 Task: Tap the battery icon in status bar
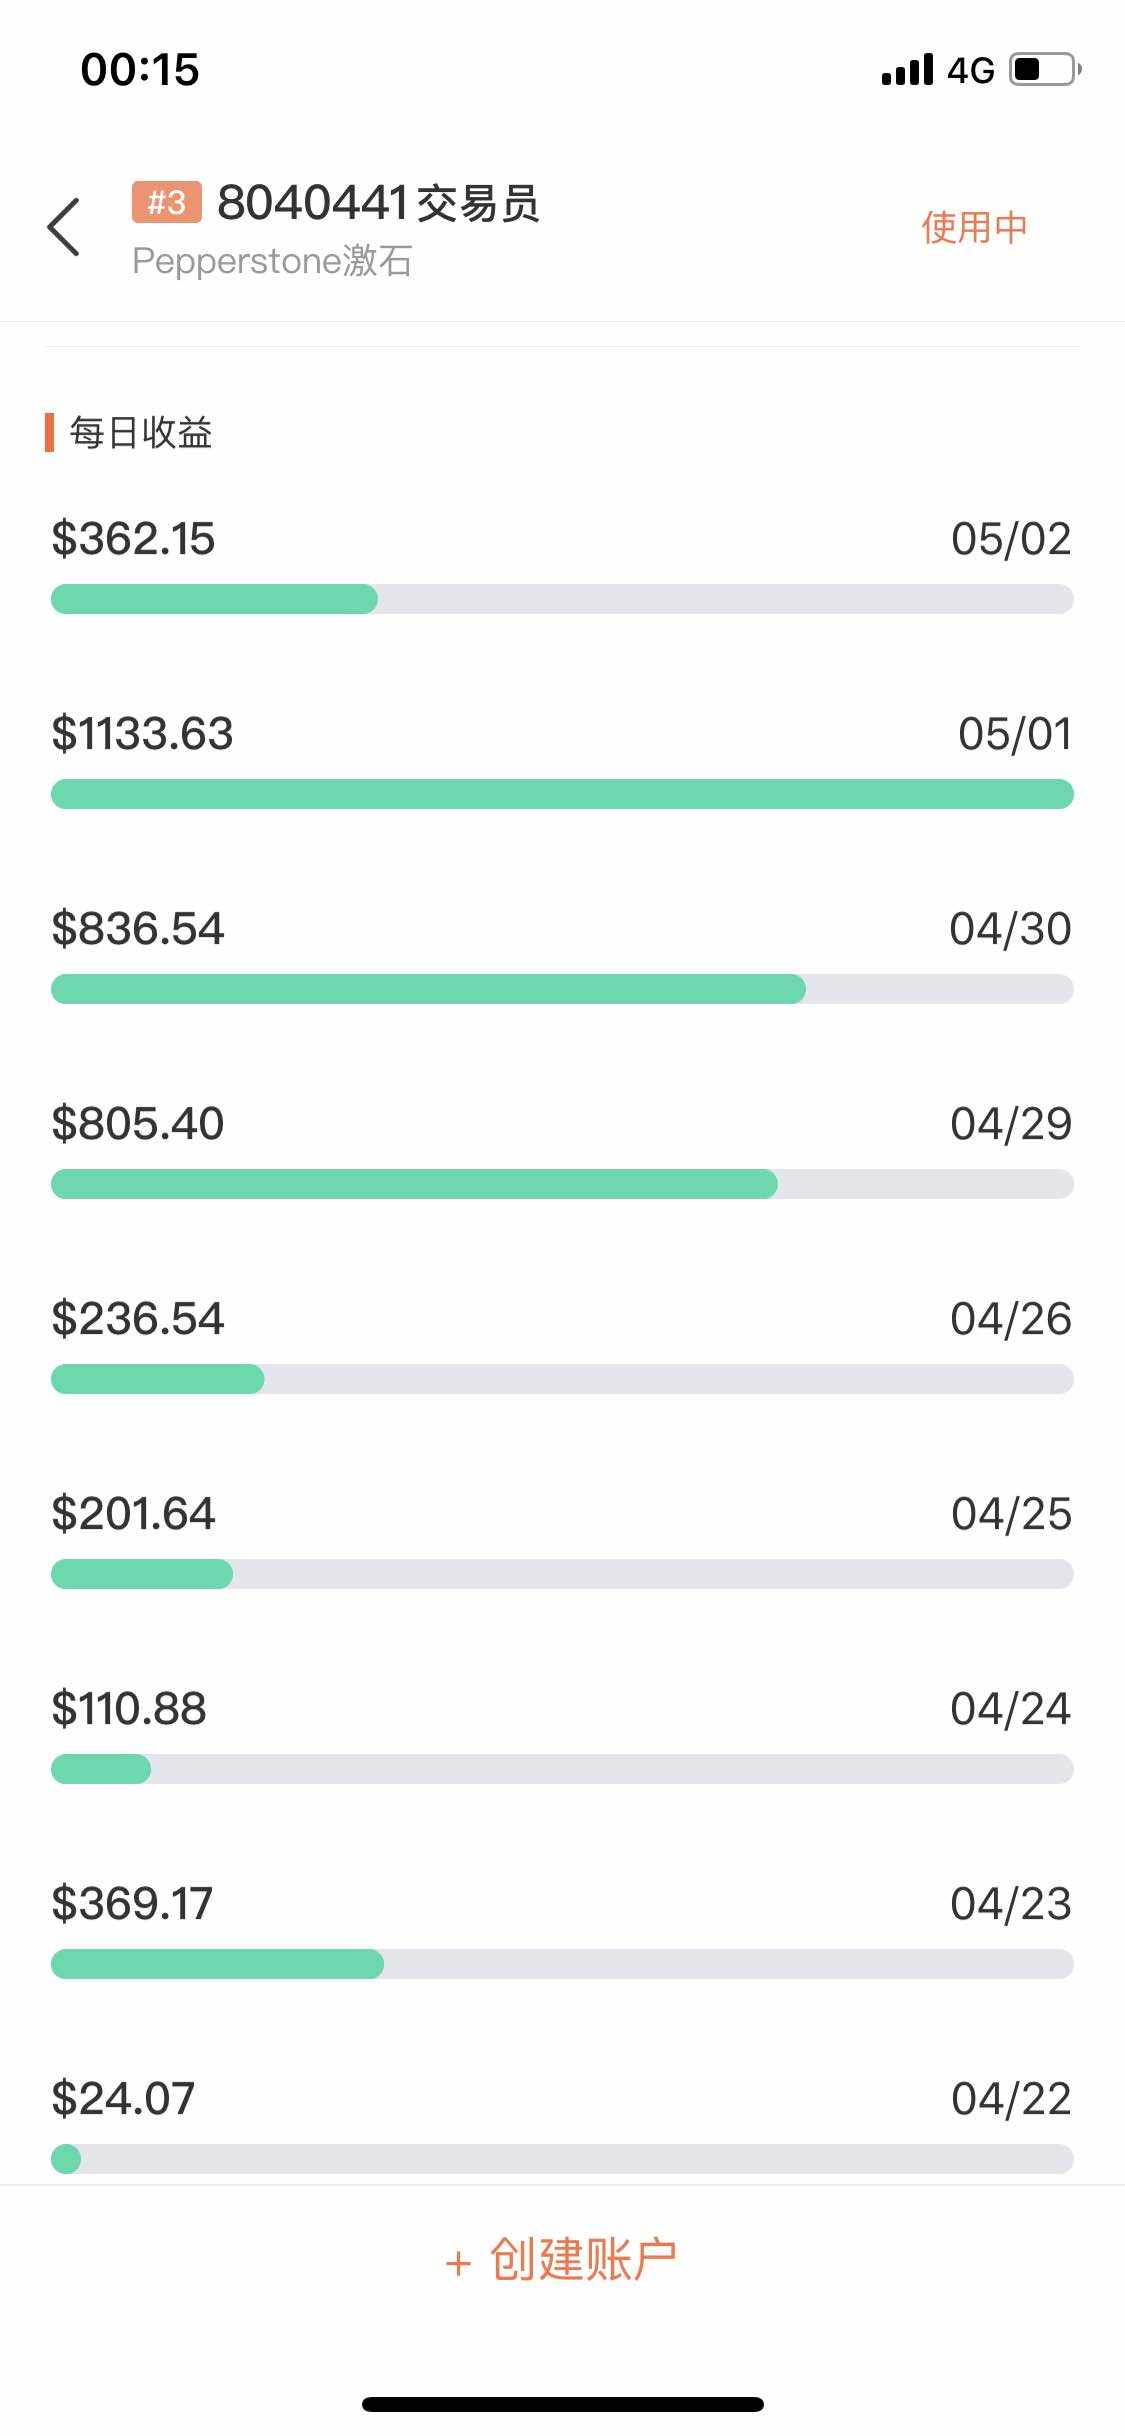click(1044, 69)
